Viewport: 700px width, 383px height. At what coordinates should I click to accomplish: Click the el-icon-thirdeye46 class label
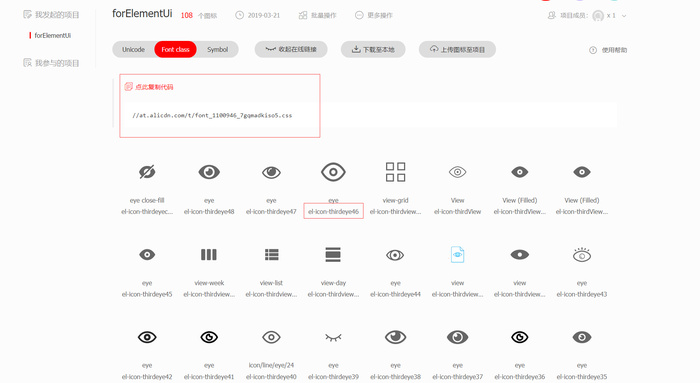pos(333,212)
